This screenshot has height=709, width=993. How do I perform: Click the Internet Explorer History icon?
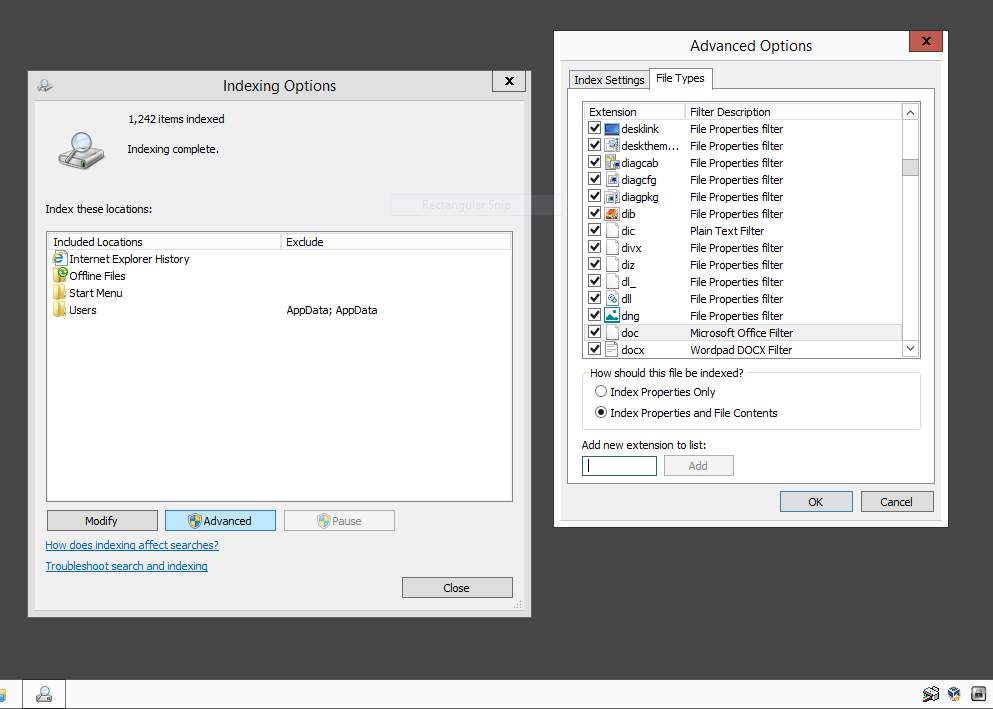point(60,259)
